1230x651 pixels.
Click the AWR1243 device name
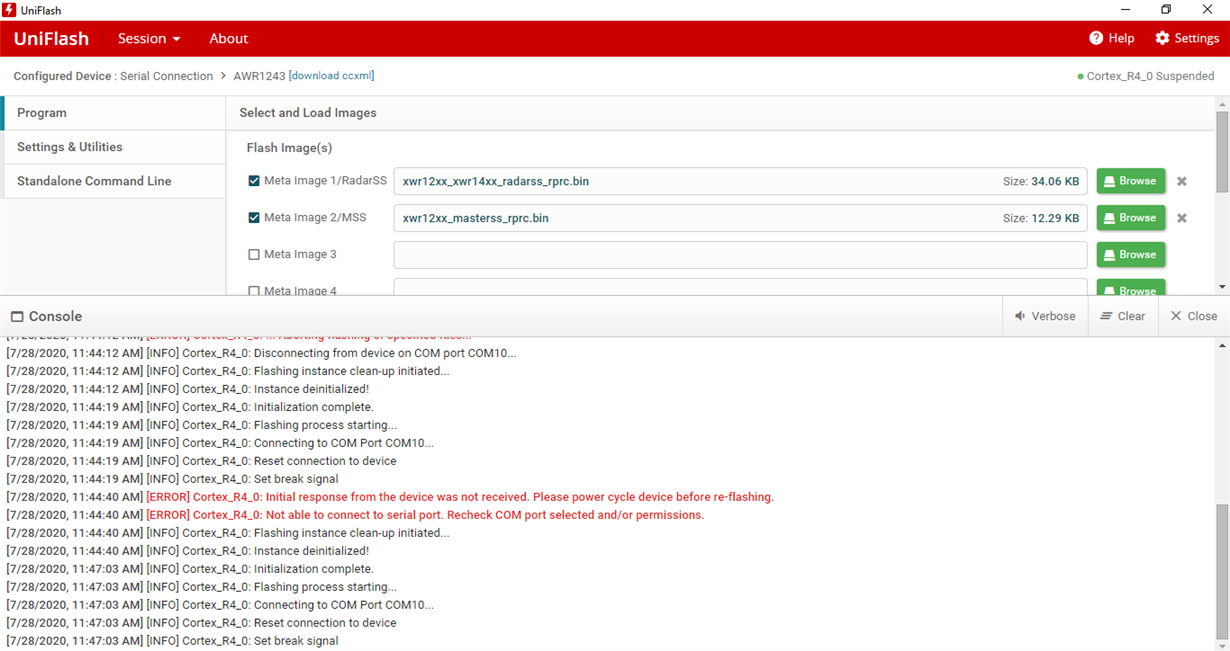coord(259,76)
